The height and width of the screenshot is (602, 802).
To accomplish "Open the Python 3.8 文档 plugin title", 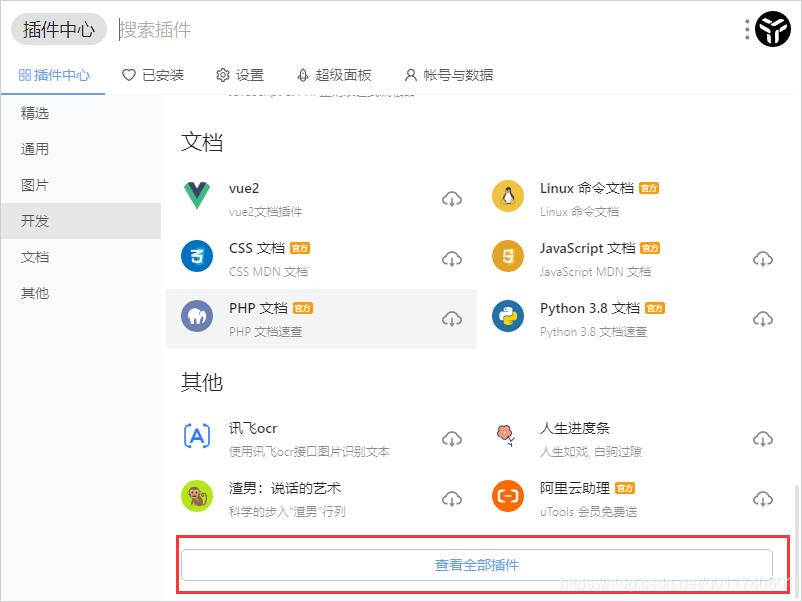I will tap(590, 308).
